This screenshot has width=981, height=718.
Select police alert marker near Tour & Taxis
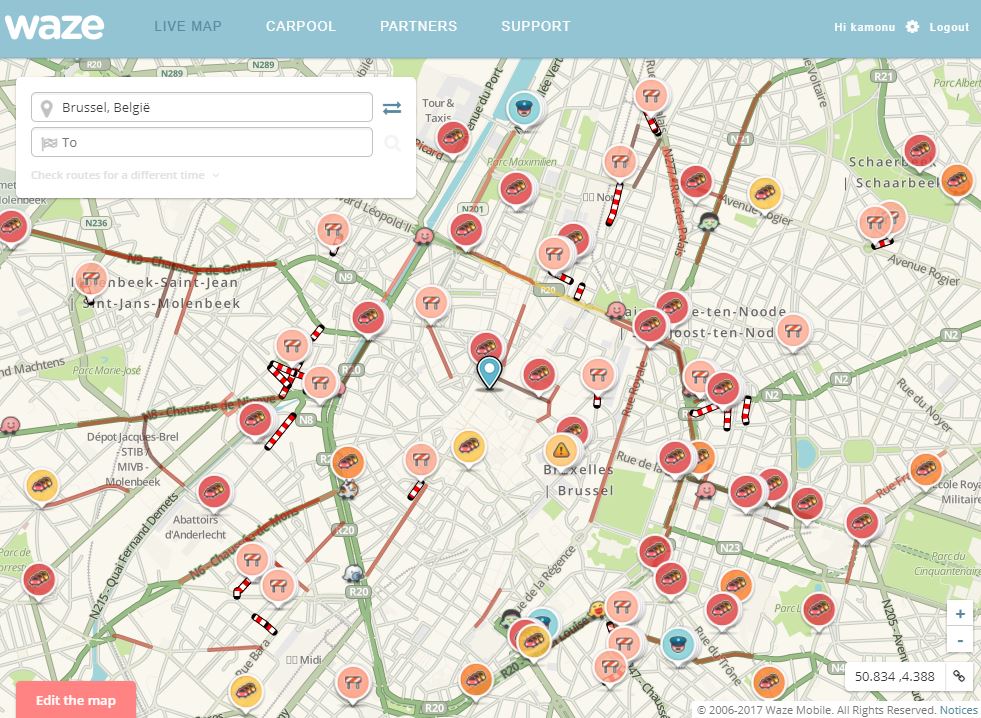pyautogui.click(x=522, y=107)
